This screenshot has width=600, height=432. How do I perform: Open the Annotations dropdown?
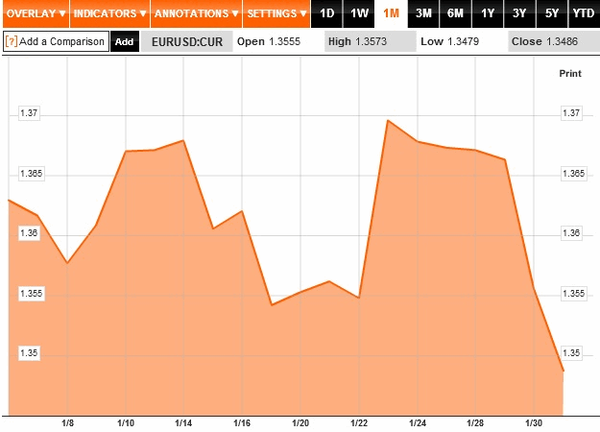pos(196,14)
